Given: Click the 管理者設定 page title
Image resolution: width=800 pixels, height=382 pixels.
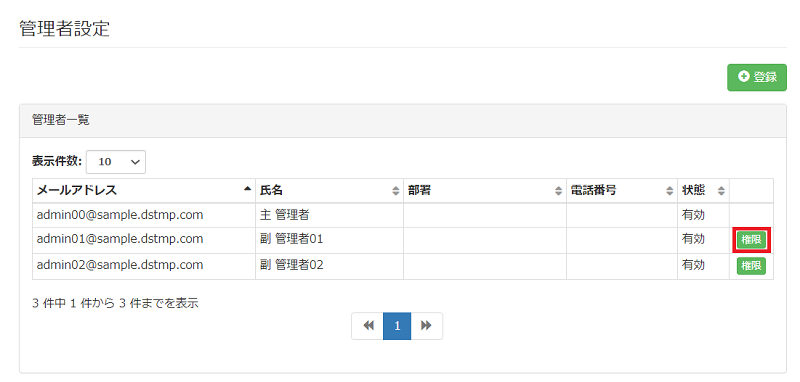Looking at the screenshot, I should 64,29.
